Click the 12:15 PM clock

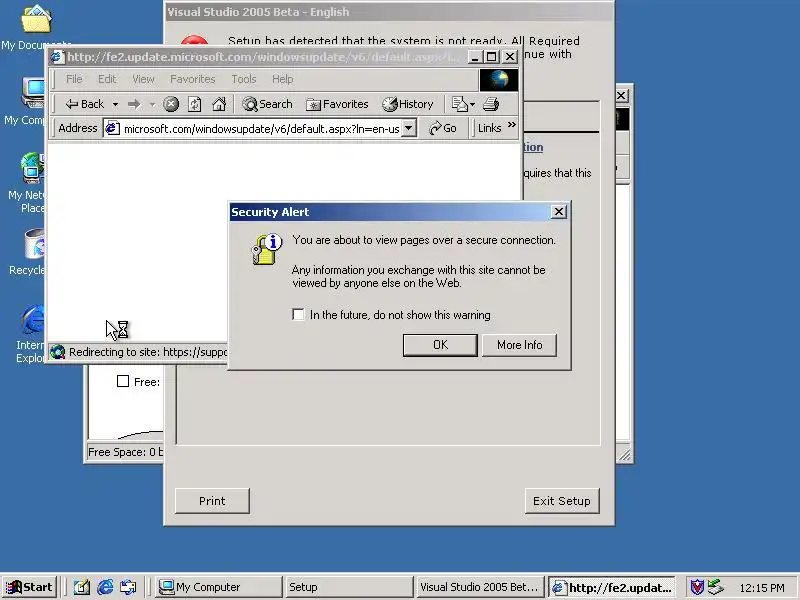(x=762, y=588)
